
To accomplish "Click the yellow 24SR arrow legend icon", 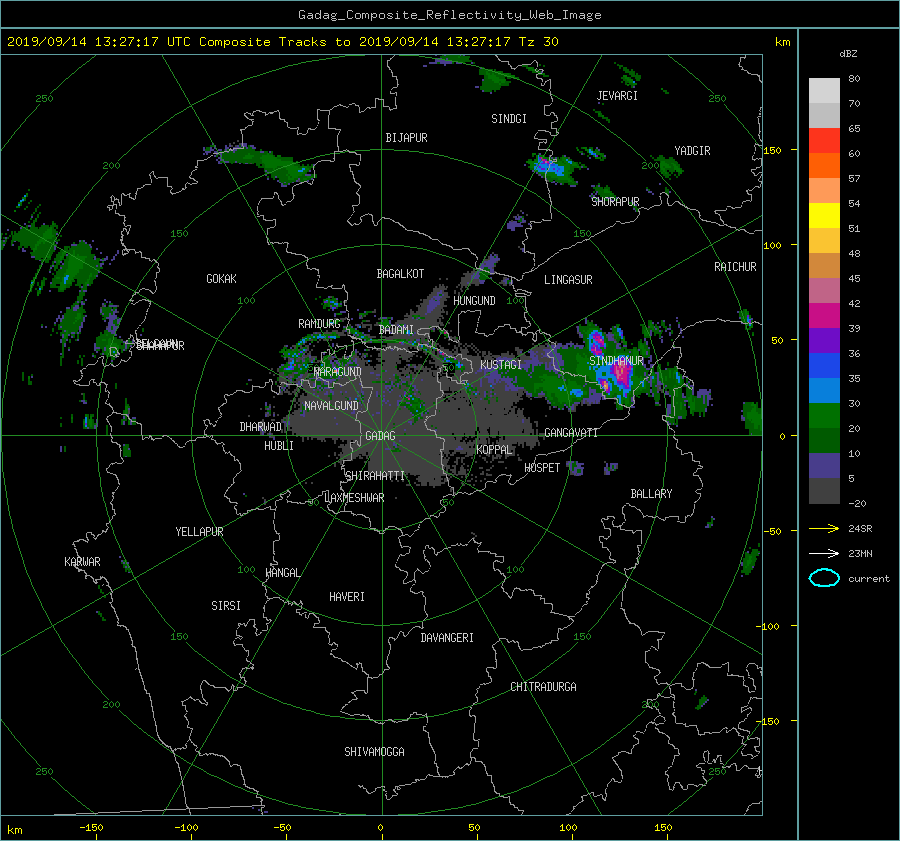I will pyautogui.click(x=824, y=528).
